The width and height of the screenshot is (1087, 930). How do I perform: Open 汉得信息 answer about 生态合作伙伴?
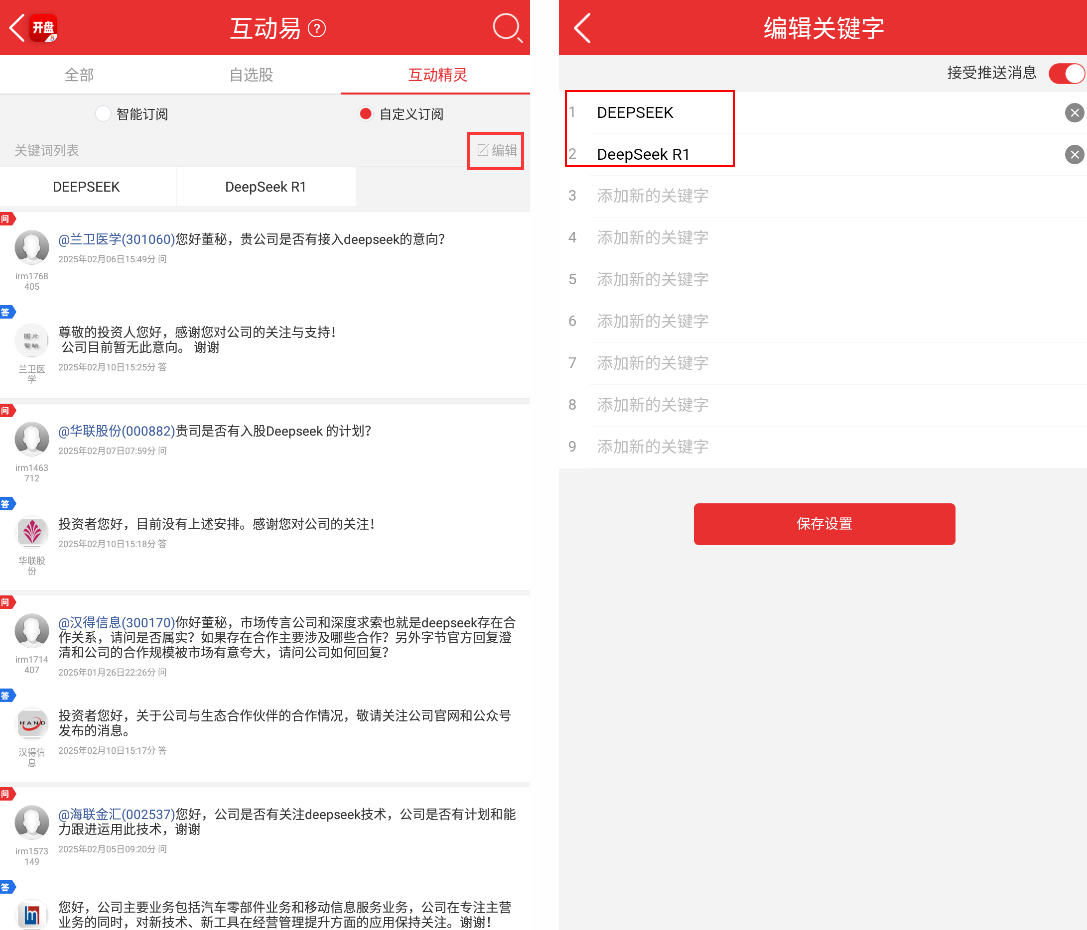click(285, 723)
